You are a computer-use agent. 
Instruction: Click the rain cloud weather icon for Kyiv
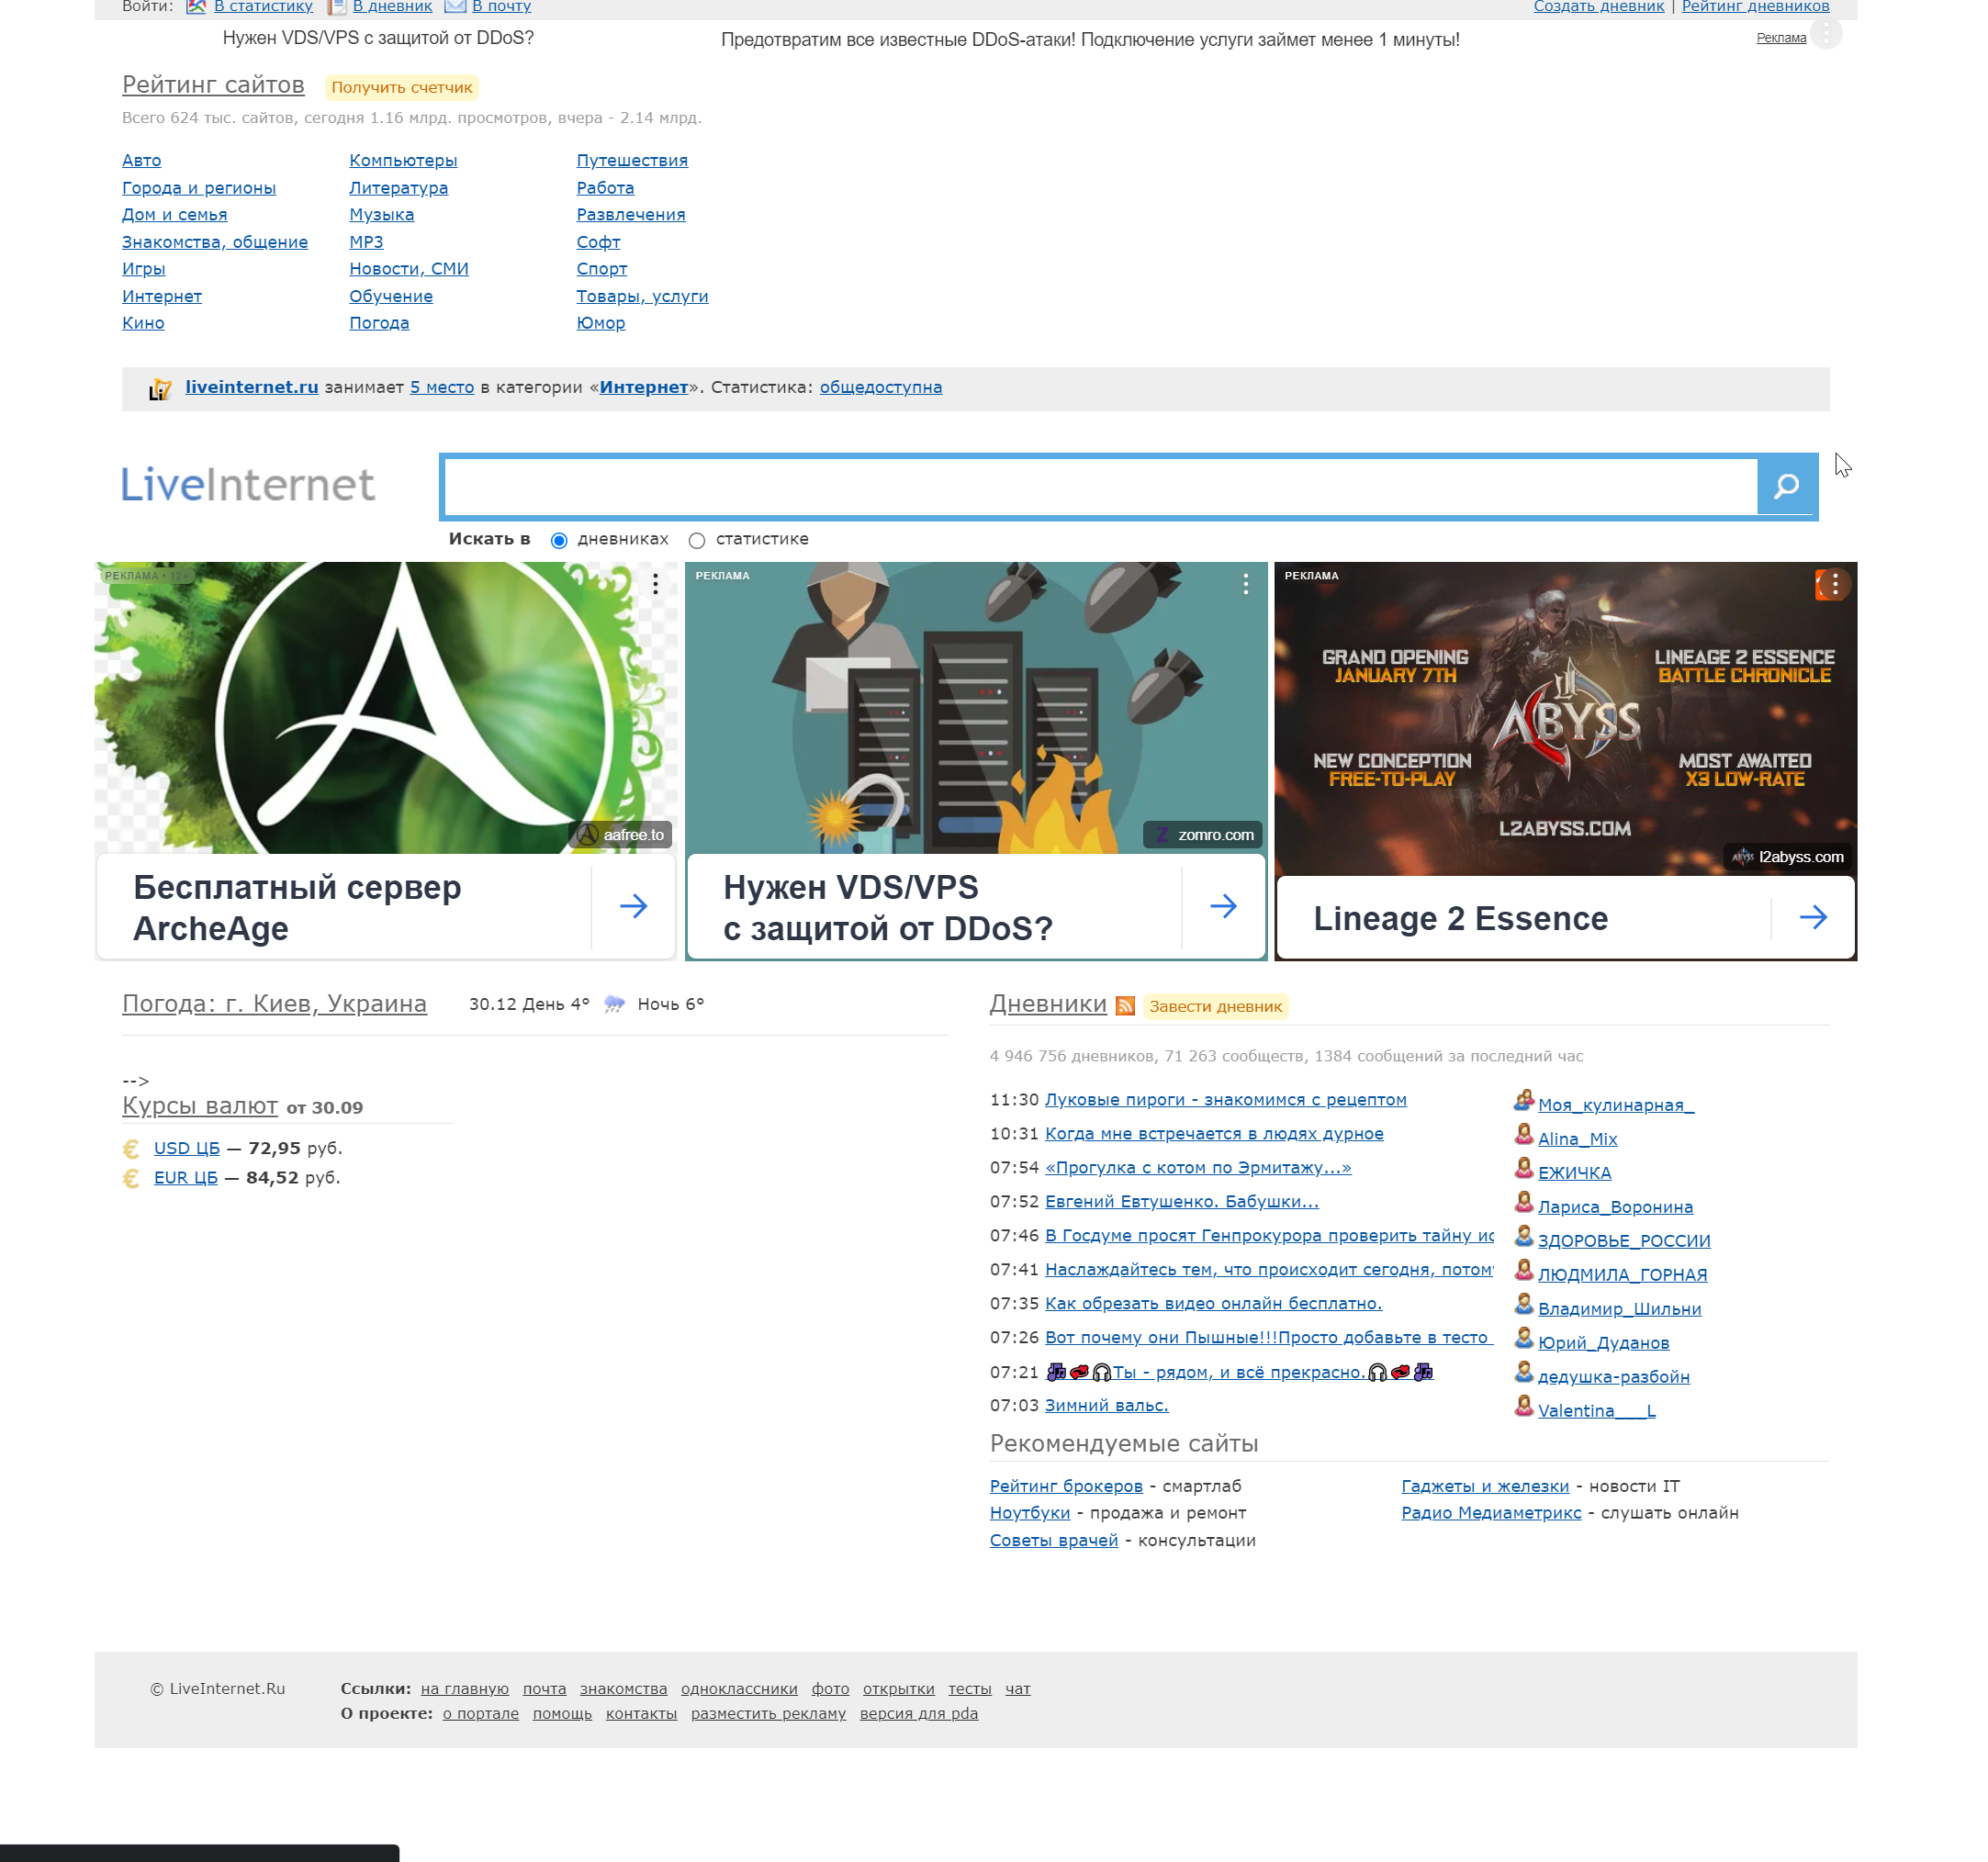pos(614,1003)
